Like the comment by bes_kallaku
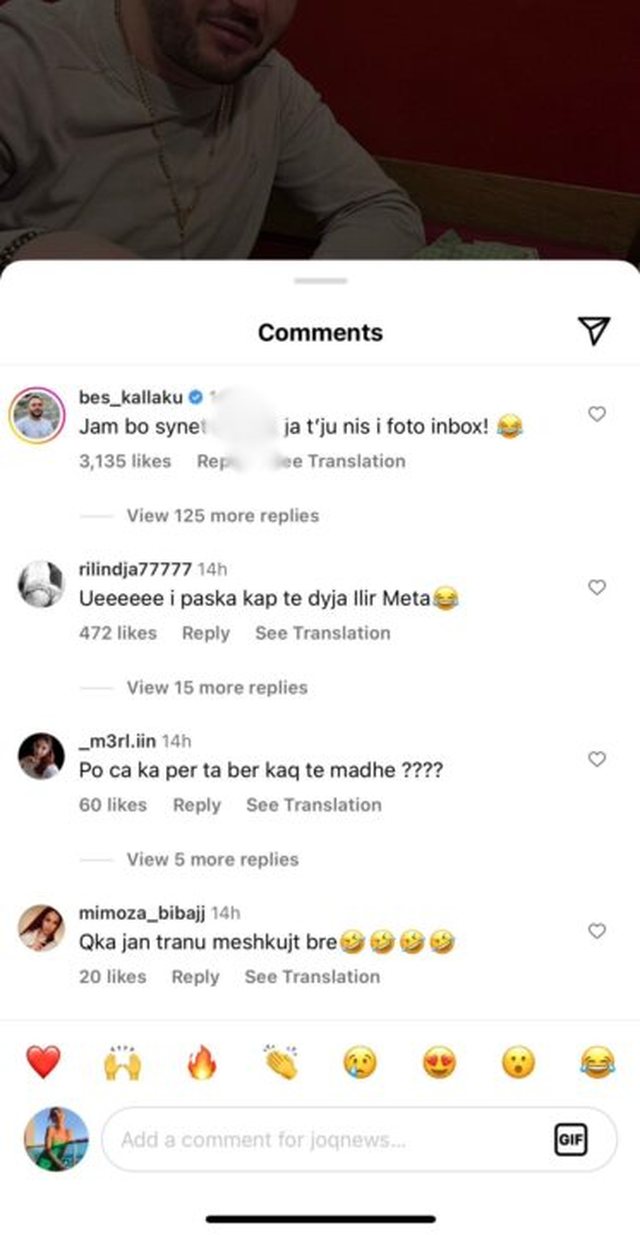 coord(597,414)
